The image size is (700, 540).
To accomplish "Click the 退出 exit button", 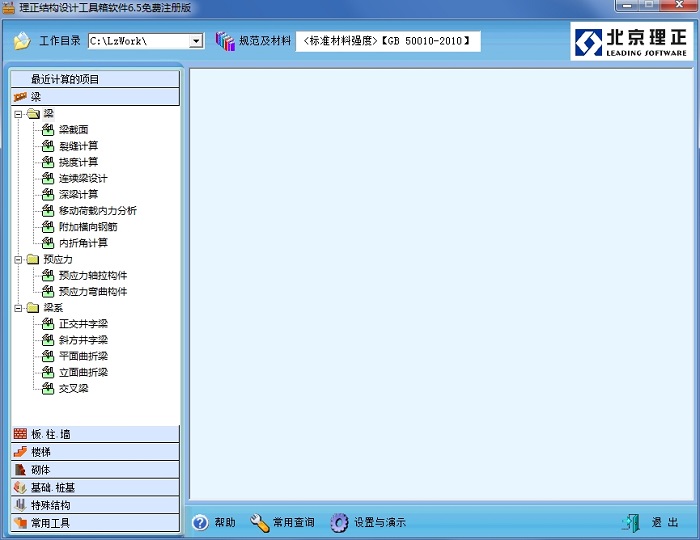I will click(651, 522).
